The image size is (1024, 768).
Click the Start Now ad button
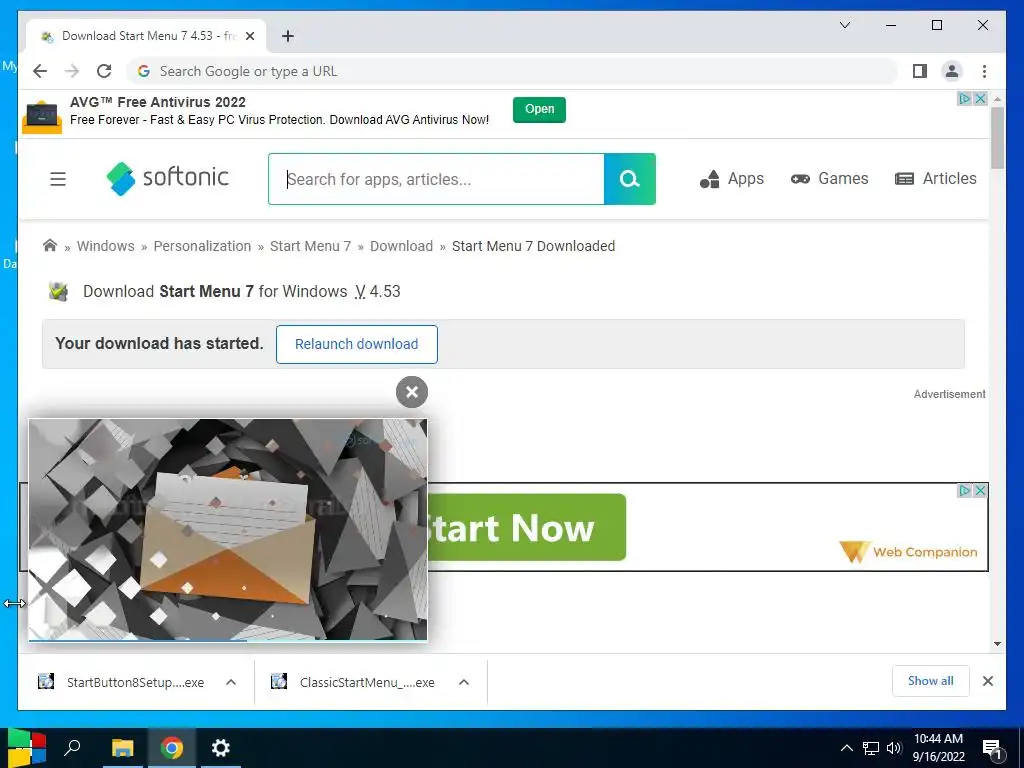[526, 527]
